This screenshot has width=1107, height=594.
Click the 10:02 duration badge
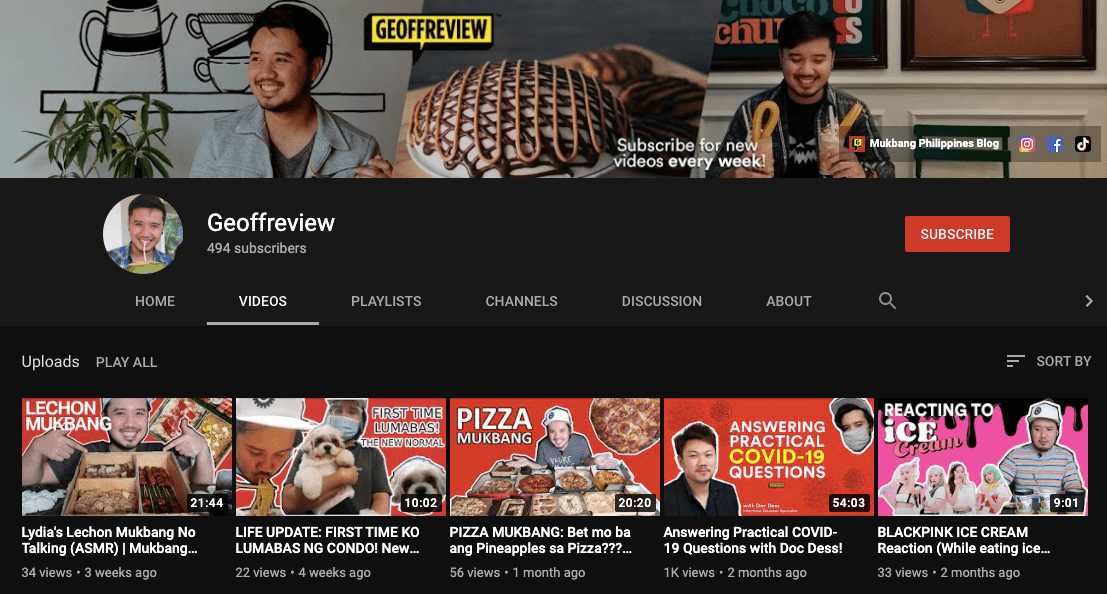click(x=421, y=503)
